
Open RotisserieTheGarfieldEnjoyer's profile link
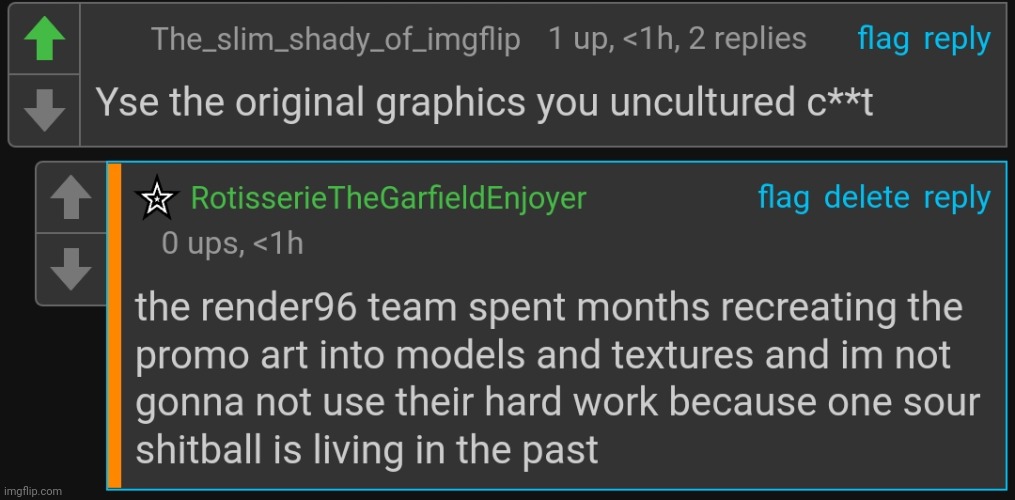[388, 198]
